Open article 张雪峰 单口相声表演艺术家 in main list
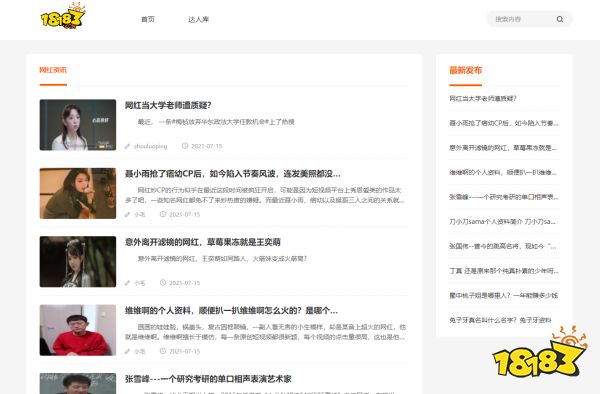Screen dimensions: 600x394 208,379
